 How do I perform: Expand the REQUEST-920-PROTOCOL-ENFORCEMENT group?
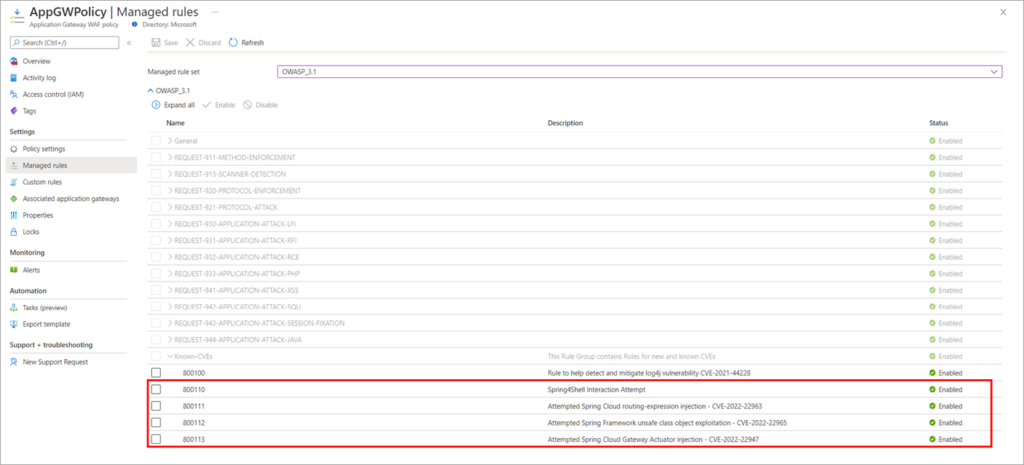170,191
